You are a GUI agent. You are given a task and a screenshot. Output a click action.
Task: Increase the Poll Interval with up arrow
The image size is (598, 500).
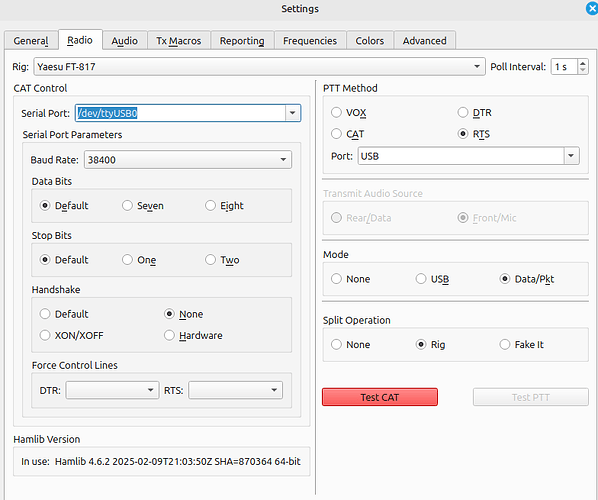pos(582,63)
